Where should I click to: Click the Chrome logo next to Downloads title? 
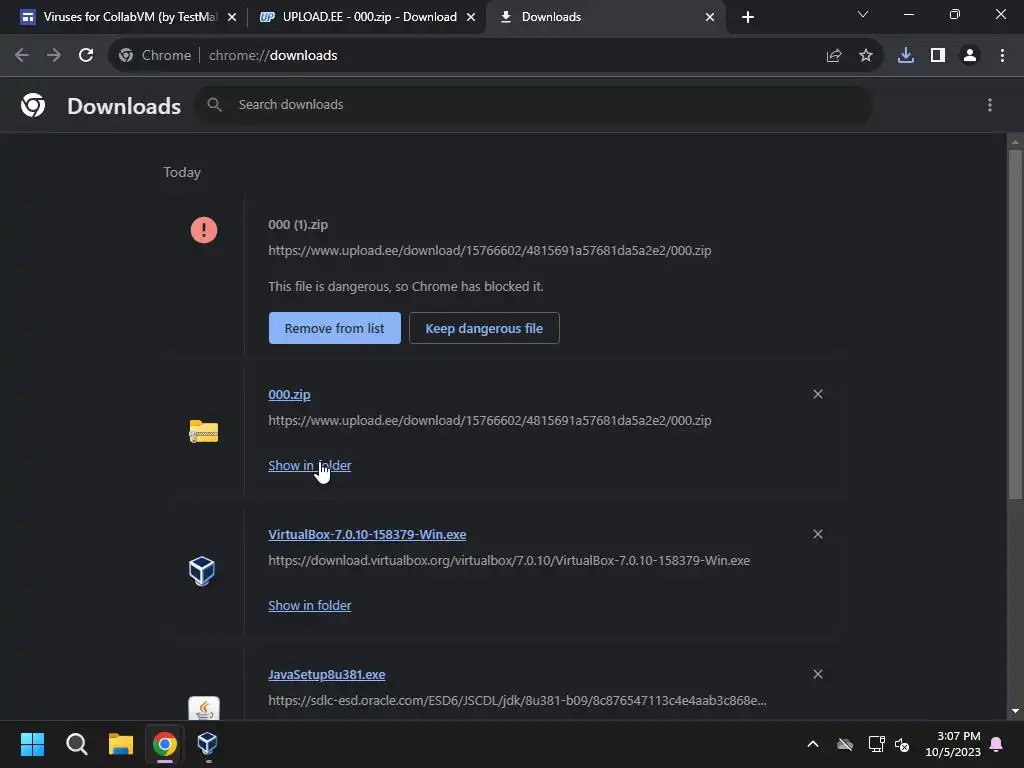(33, 104)
